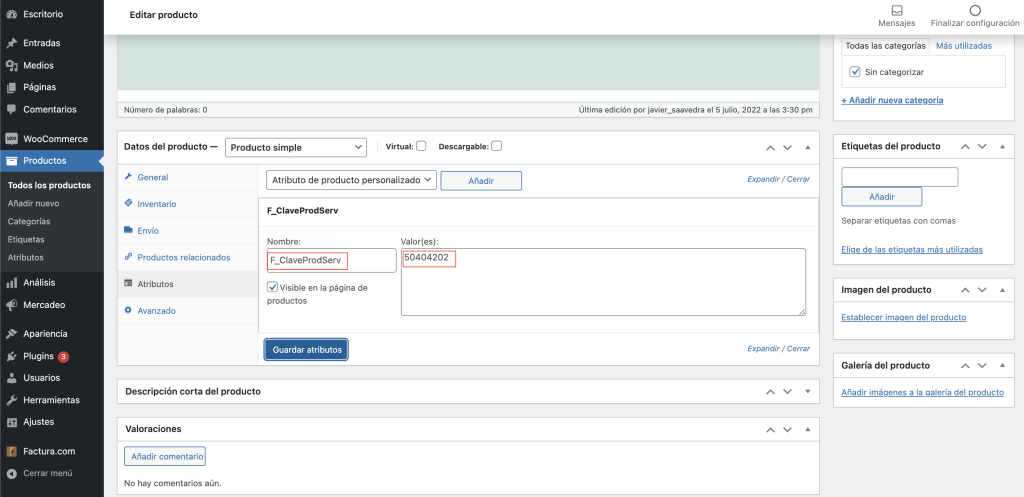This screenshot has height=497, width=1024.
Task: Click the Inventario tag icon
Action: point(129,204)
